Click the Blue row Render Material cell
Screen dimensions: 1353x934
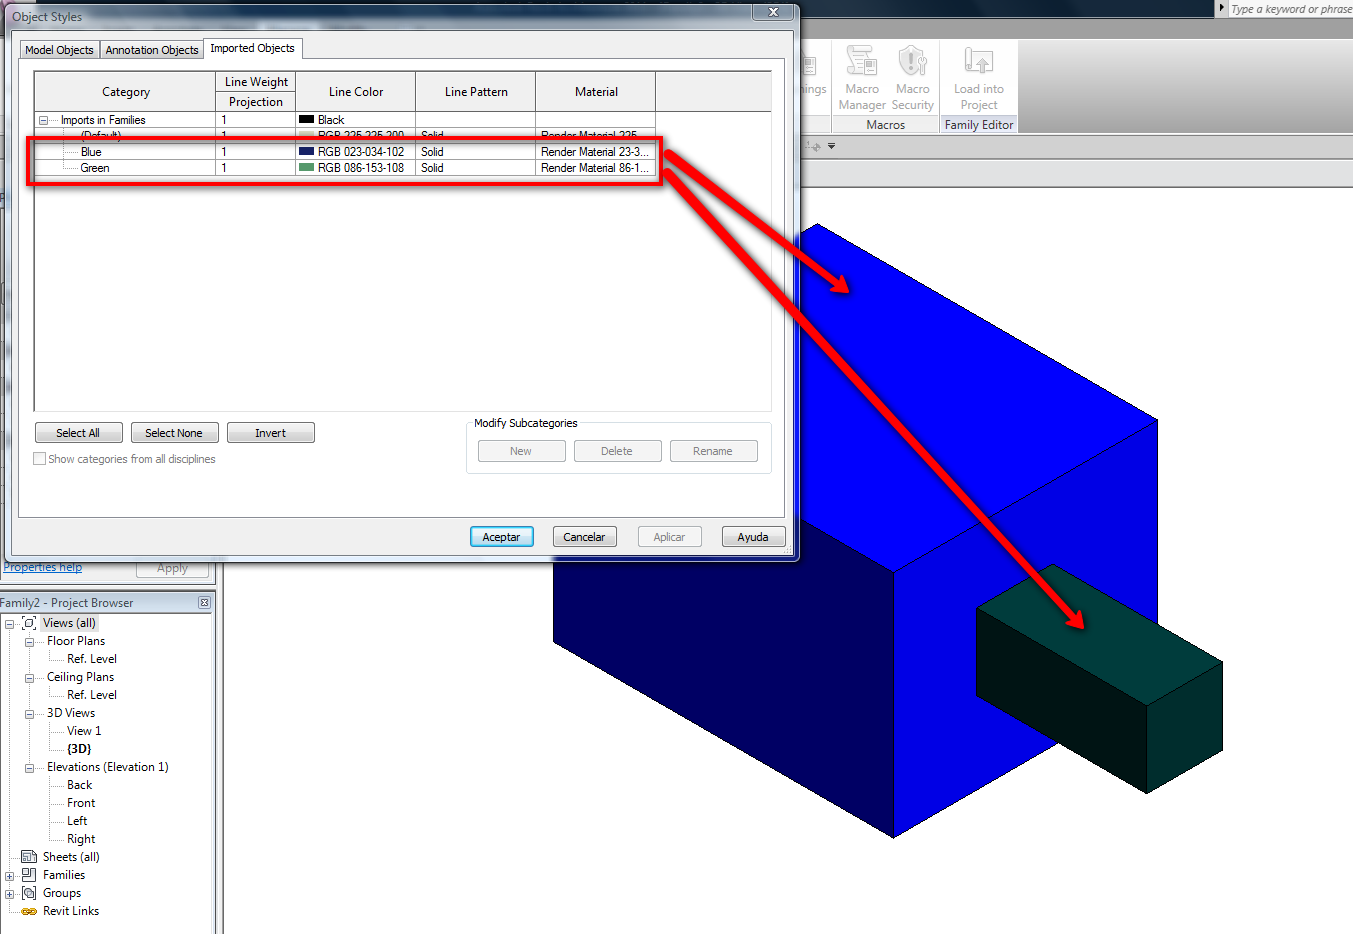595,152
